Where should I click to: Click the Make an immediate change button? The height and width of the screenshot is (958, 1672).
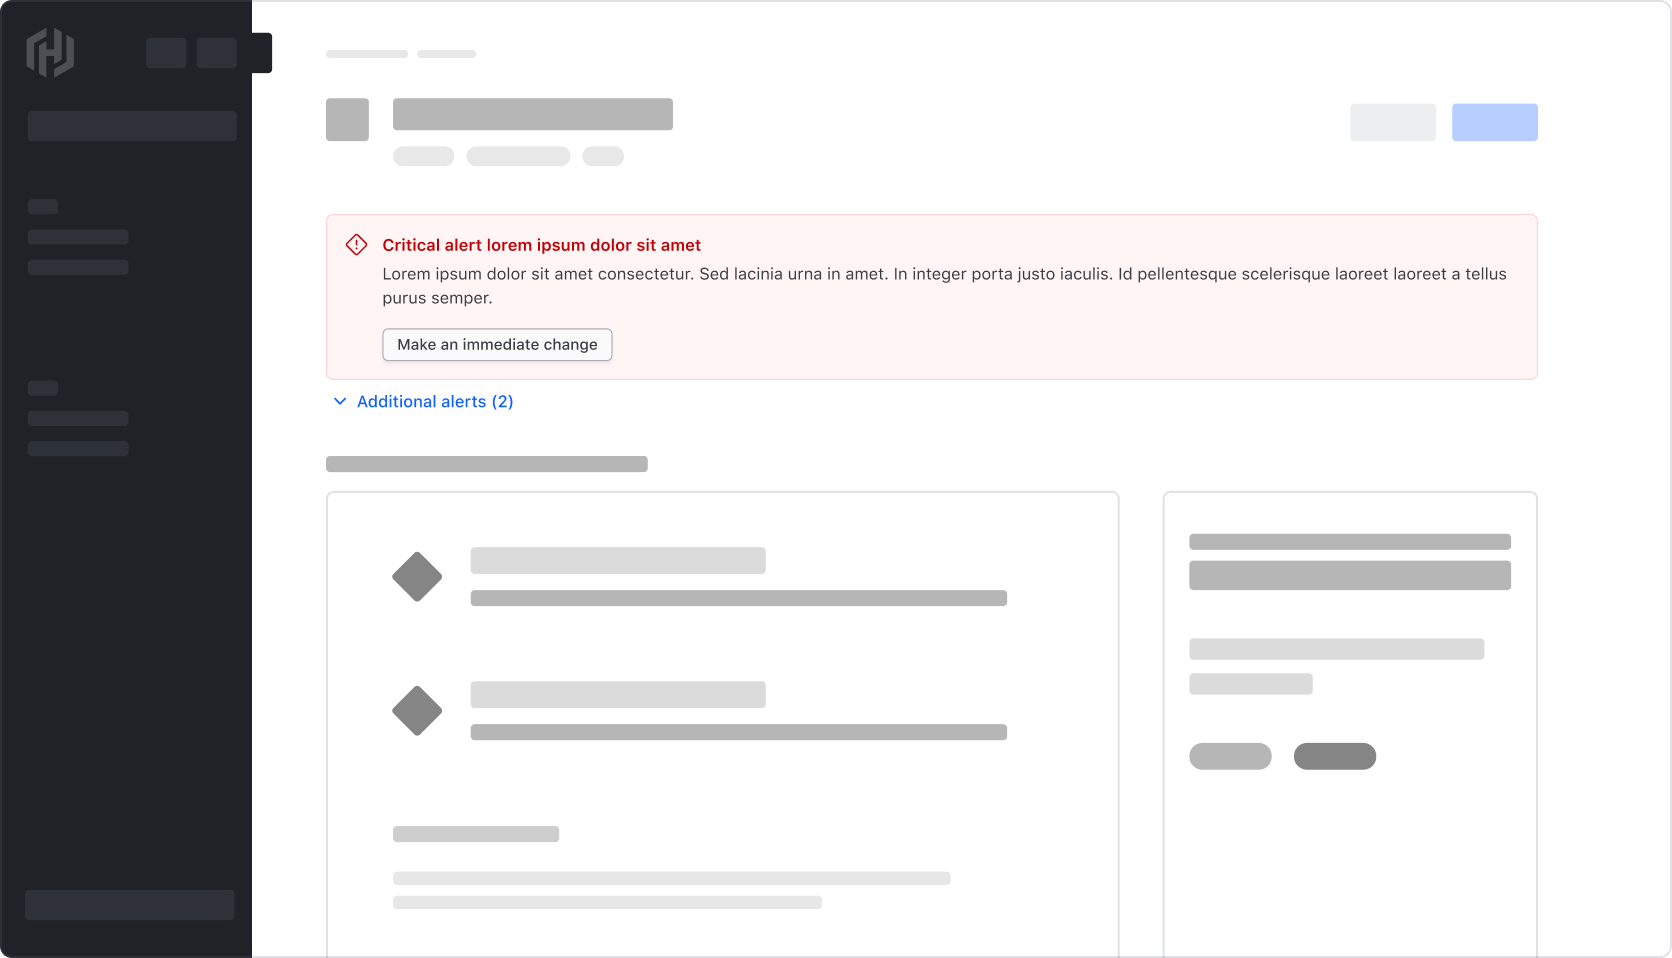coord(496,344)
